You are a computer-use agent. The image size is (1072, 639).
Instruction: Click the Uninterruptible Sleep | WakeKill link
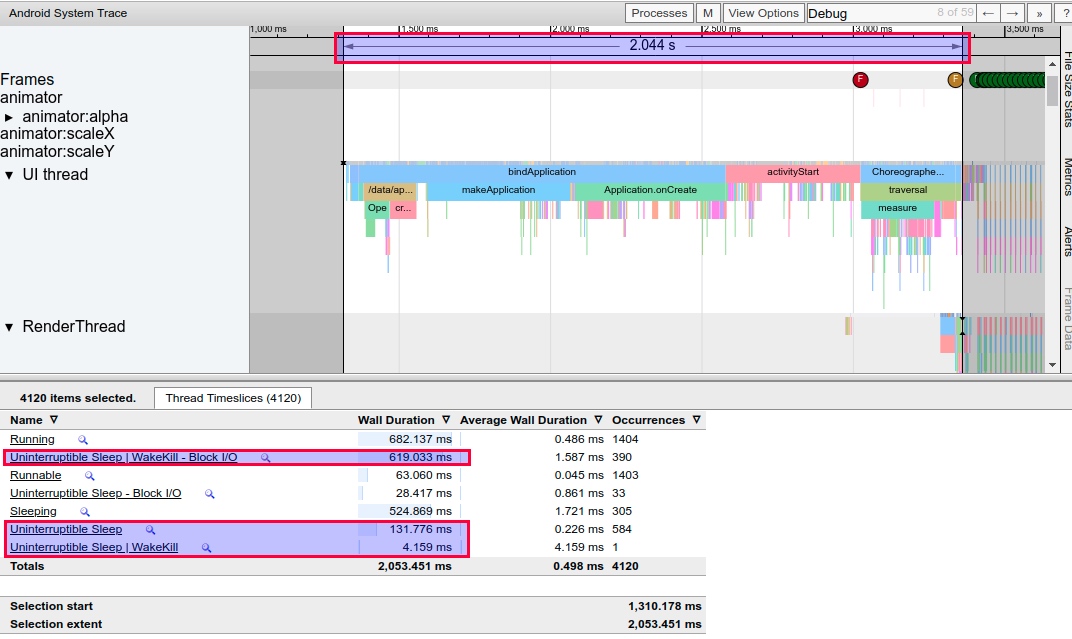[94, 548]
